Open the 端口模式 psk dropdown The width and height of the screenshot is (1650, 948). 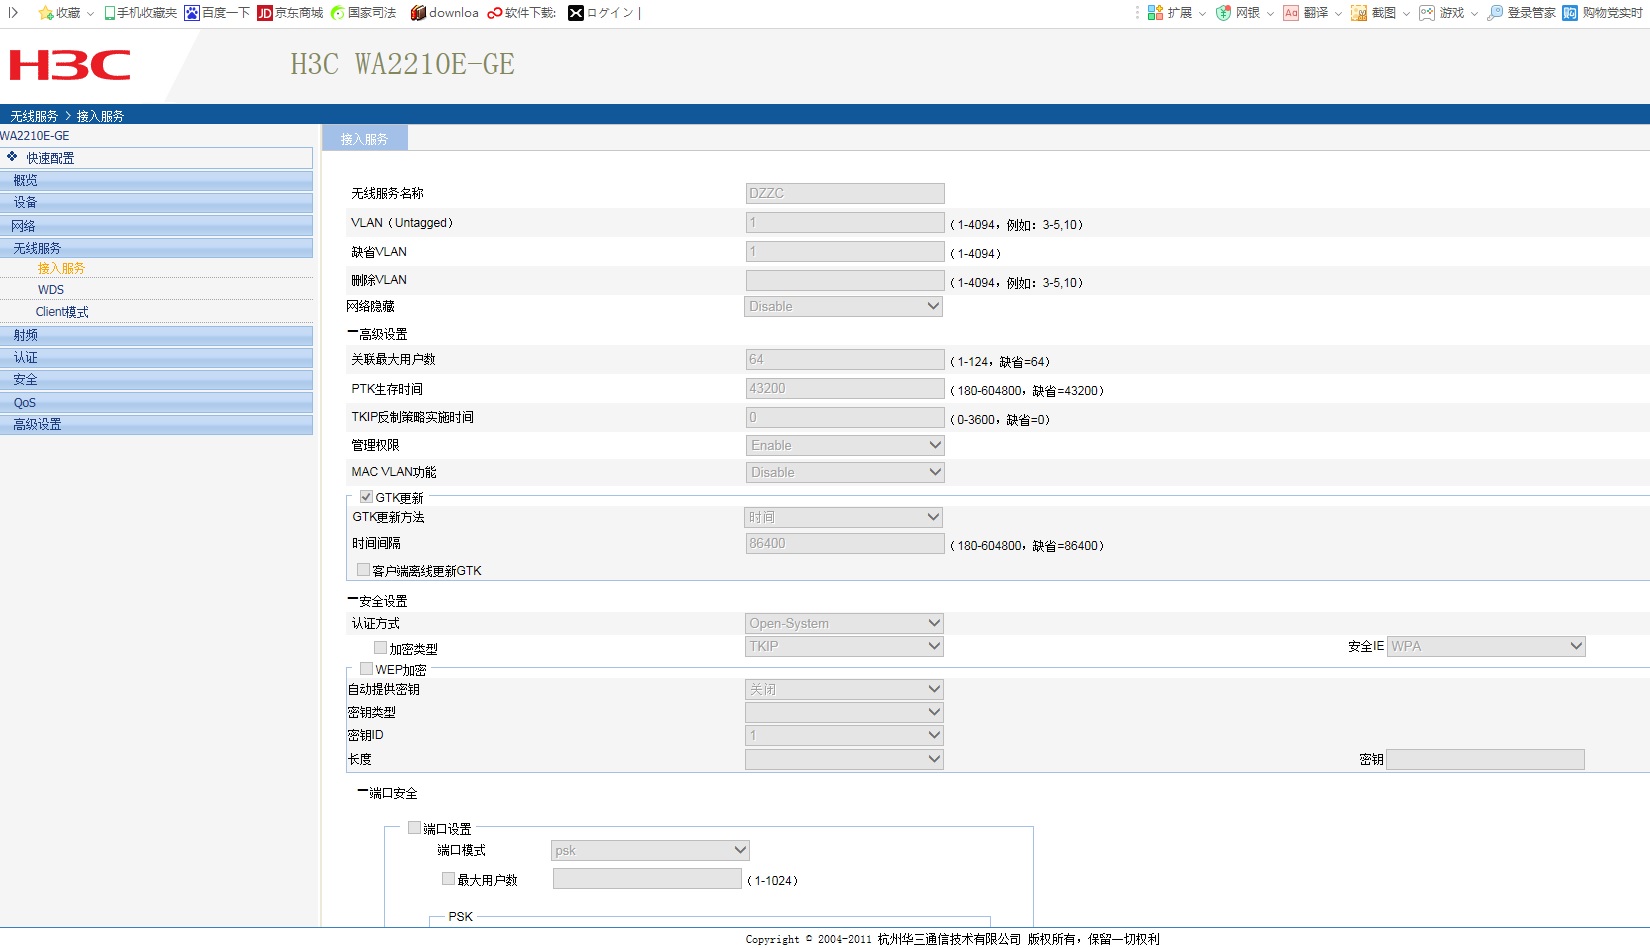[650, 850]
